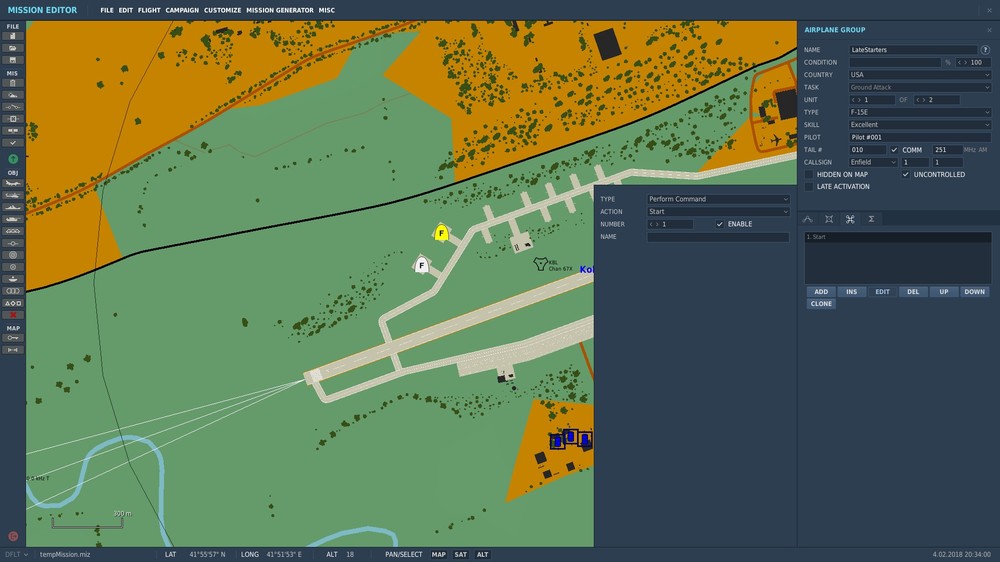Open the EDIT menu

(x=126, y=10)
